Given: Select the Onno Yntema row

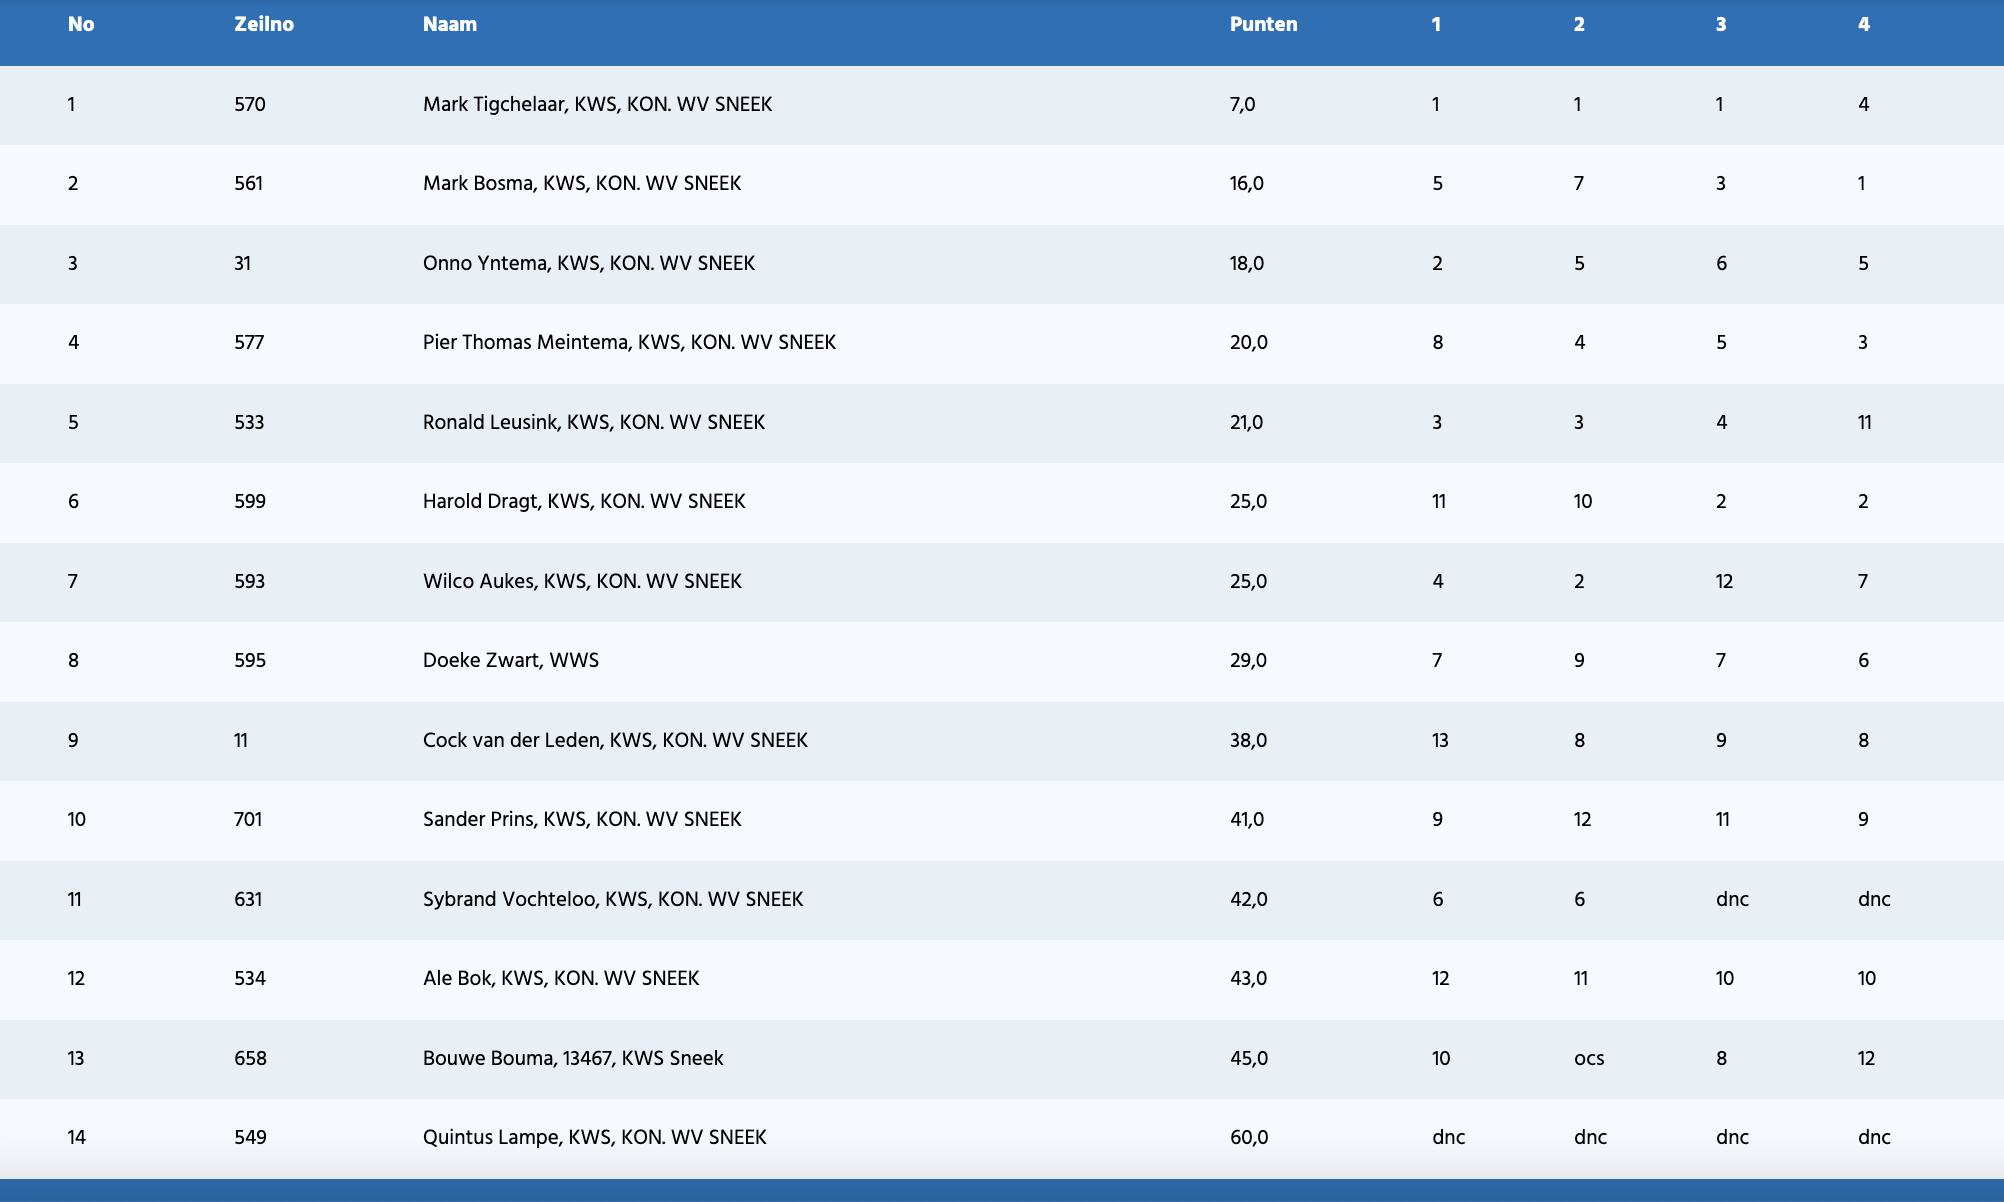Looking at the screenshot, I should [x=588, y=264].
